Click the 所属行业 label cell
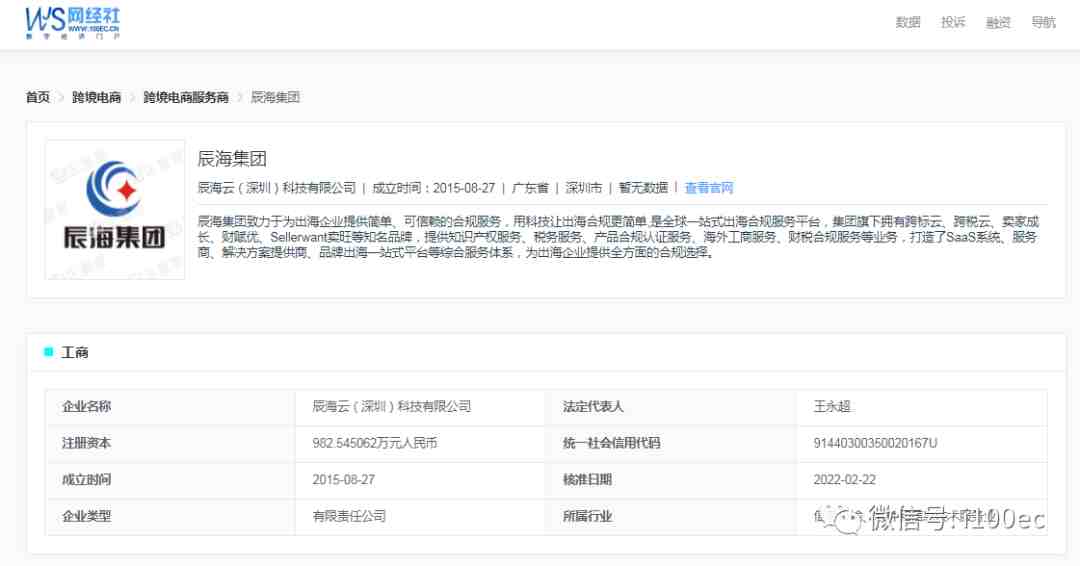Image resolution: width=1080 pixels, height=566 pixels. point(670,516)
